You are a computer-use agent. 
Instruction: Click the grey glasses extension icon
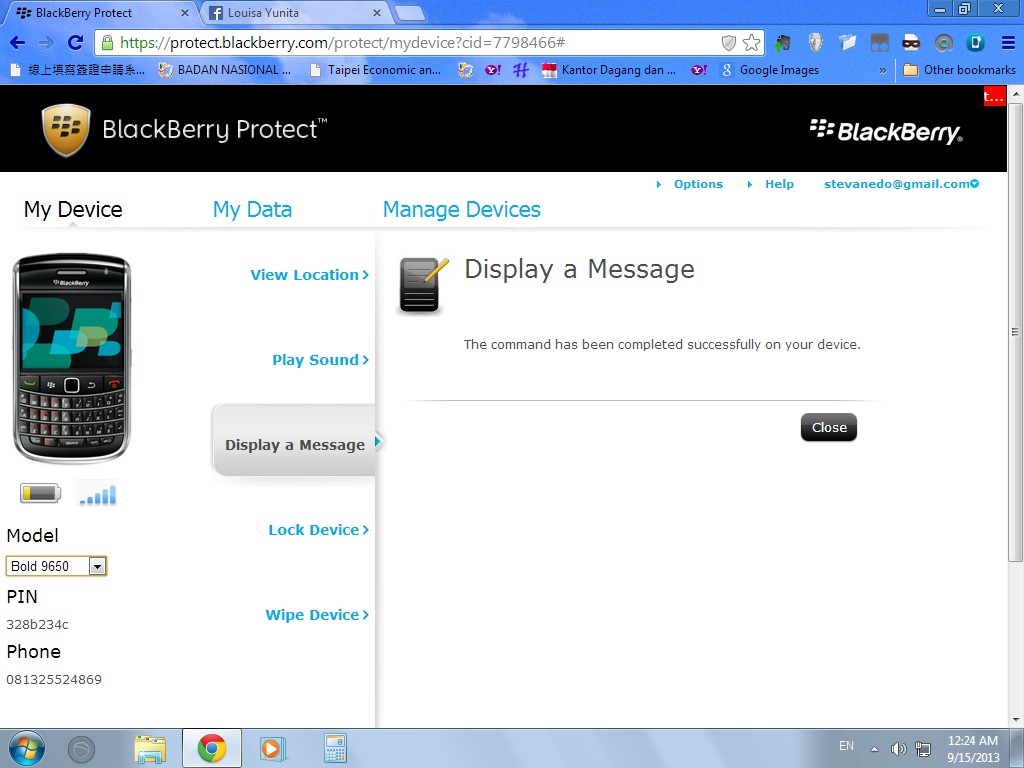click(x=879, y=43)
